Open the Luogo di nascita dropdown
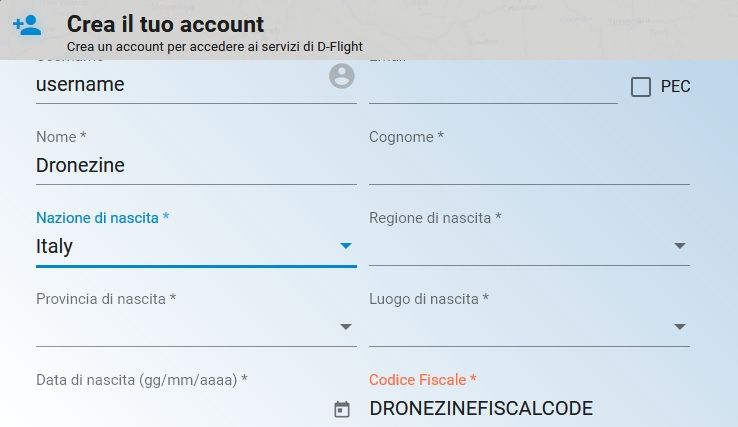 point(679,327)
